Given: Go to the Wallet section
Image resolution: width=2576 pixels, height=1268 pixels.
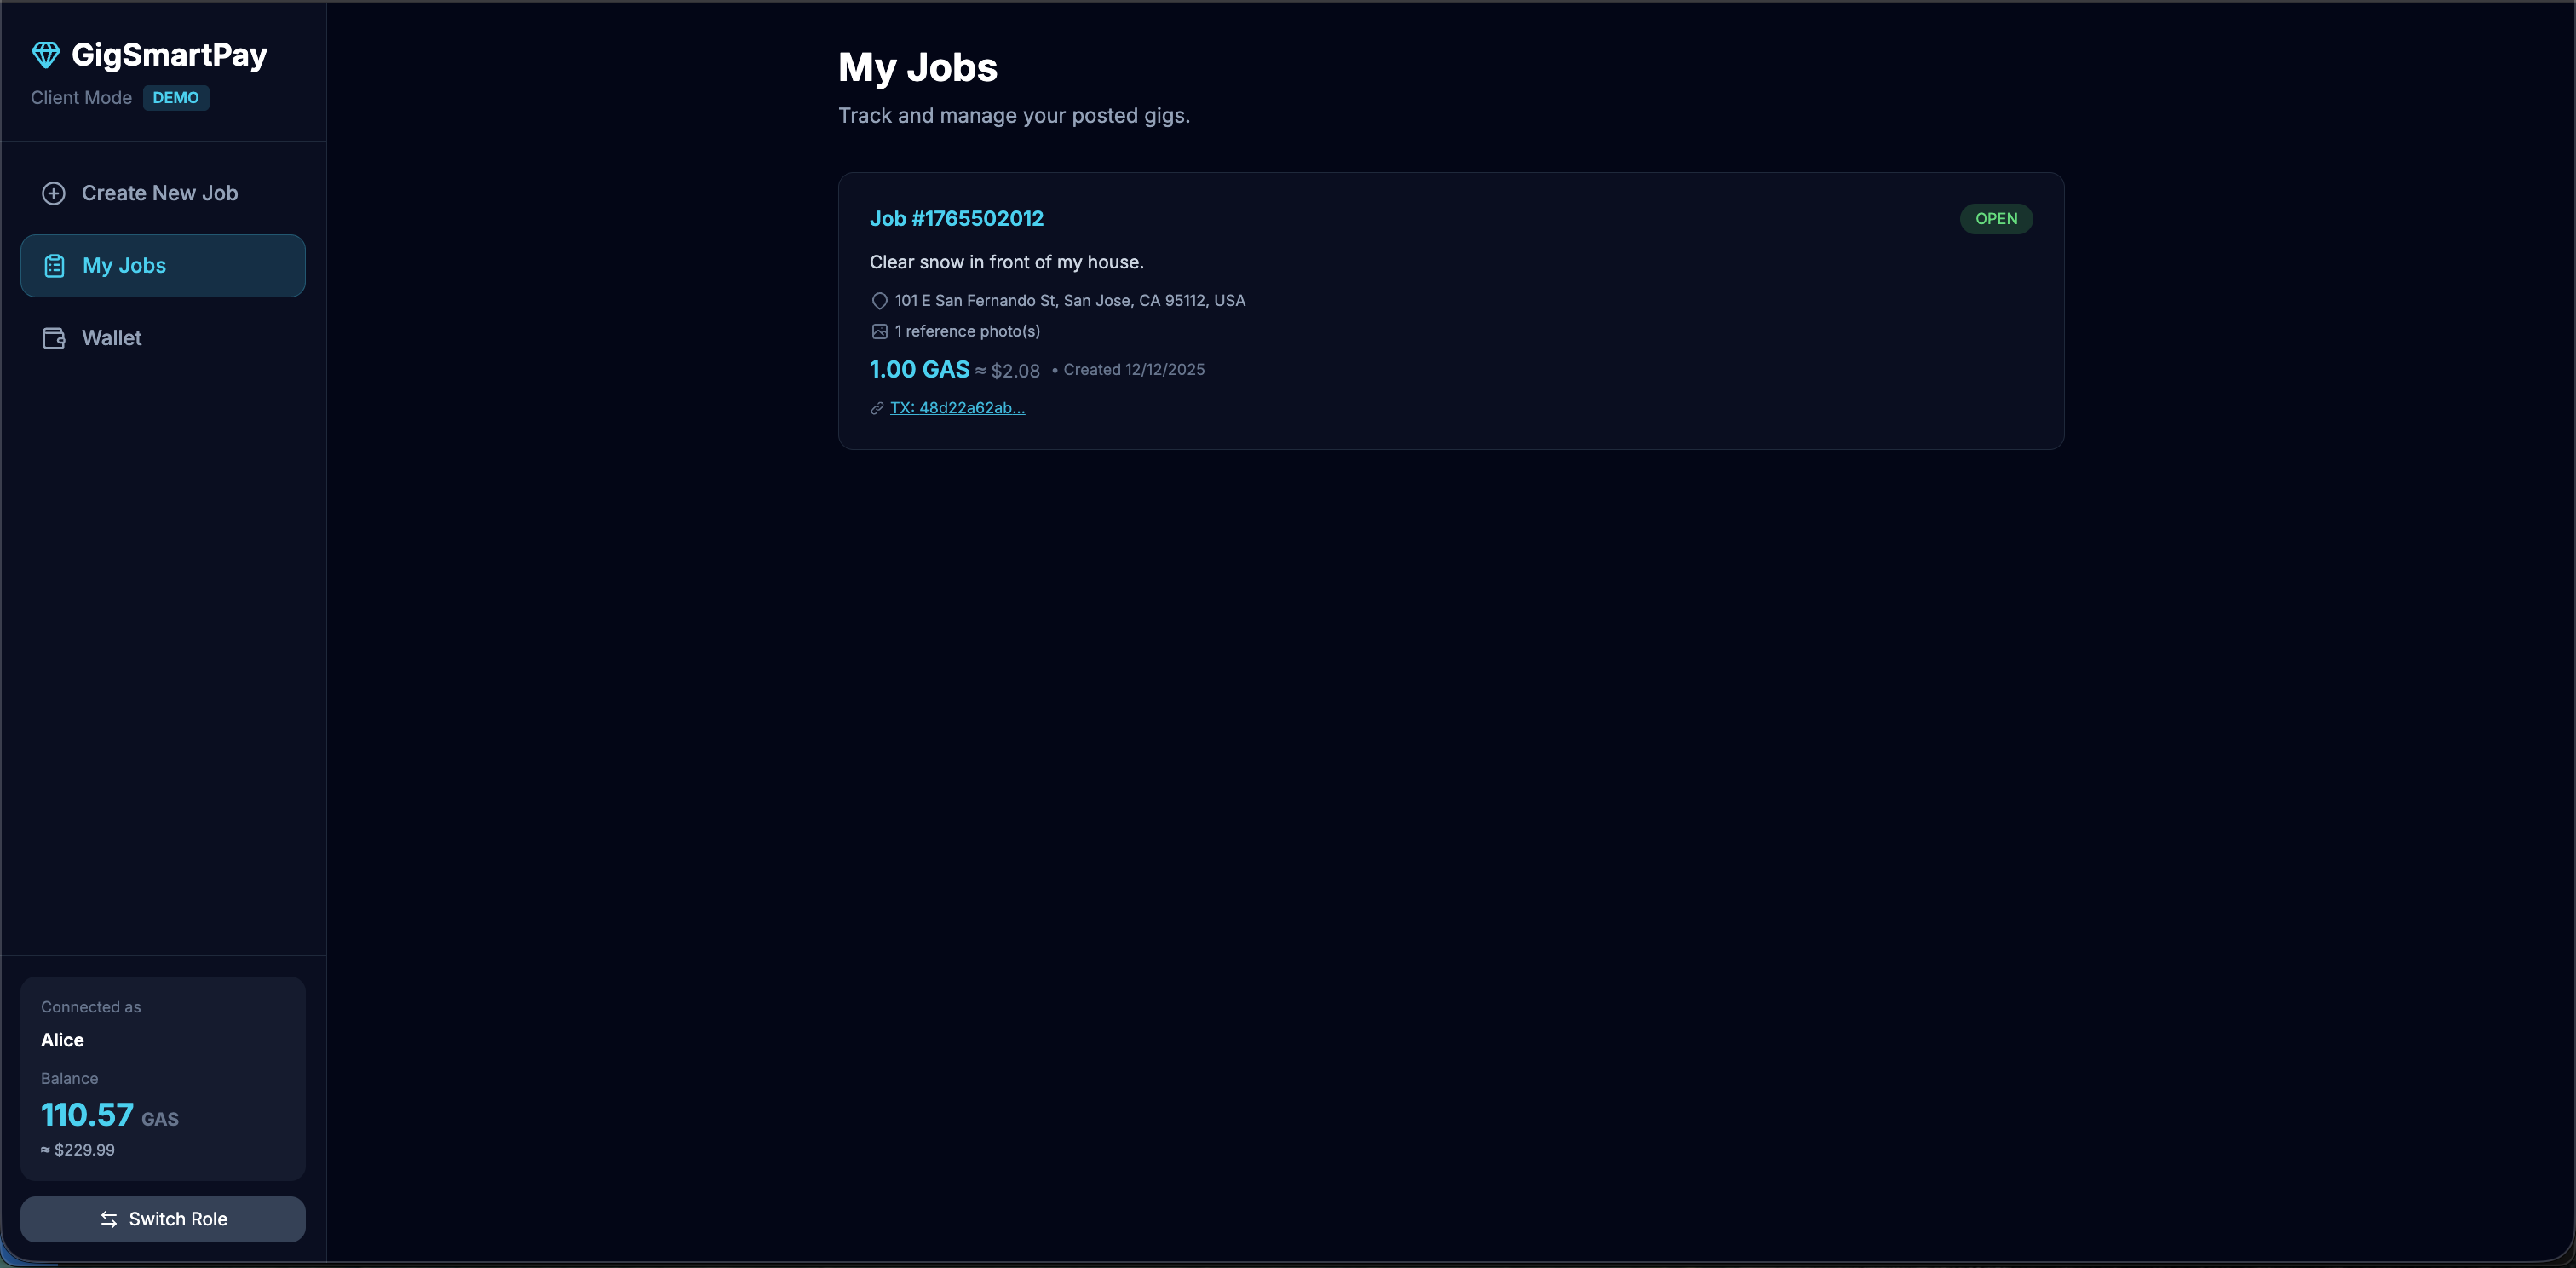Looking at the screenshot, I should [x=111, y=338].
